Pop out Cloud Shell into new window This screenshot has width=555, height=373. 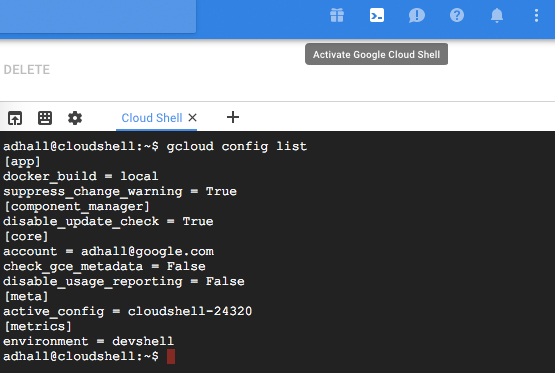coord(15,118)
